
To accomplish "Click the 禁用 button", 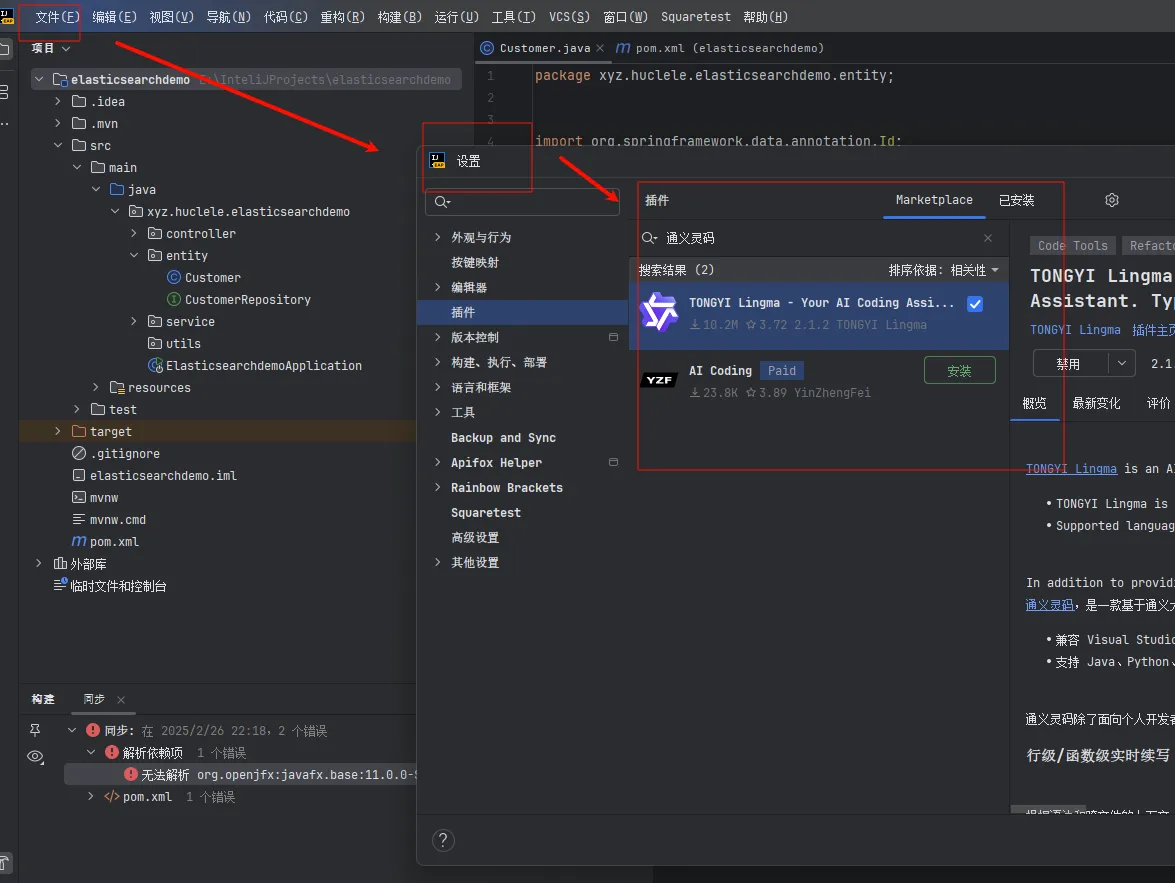I will [x=1069, y=364].
